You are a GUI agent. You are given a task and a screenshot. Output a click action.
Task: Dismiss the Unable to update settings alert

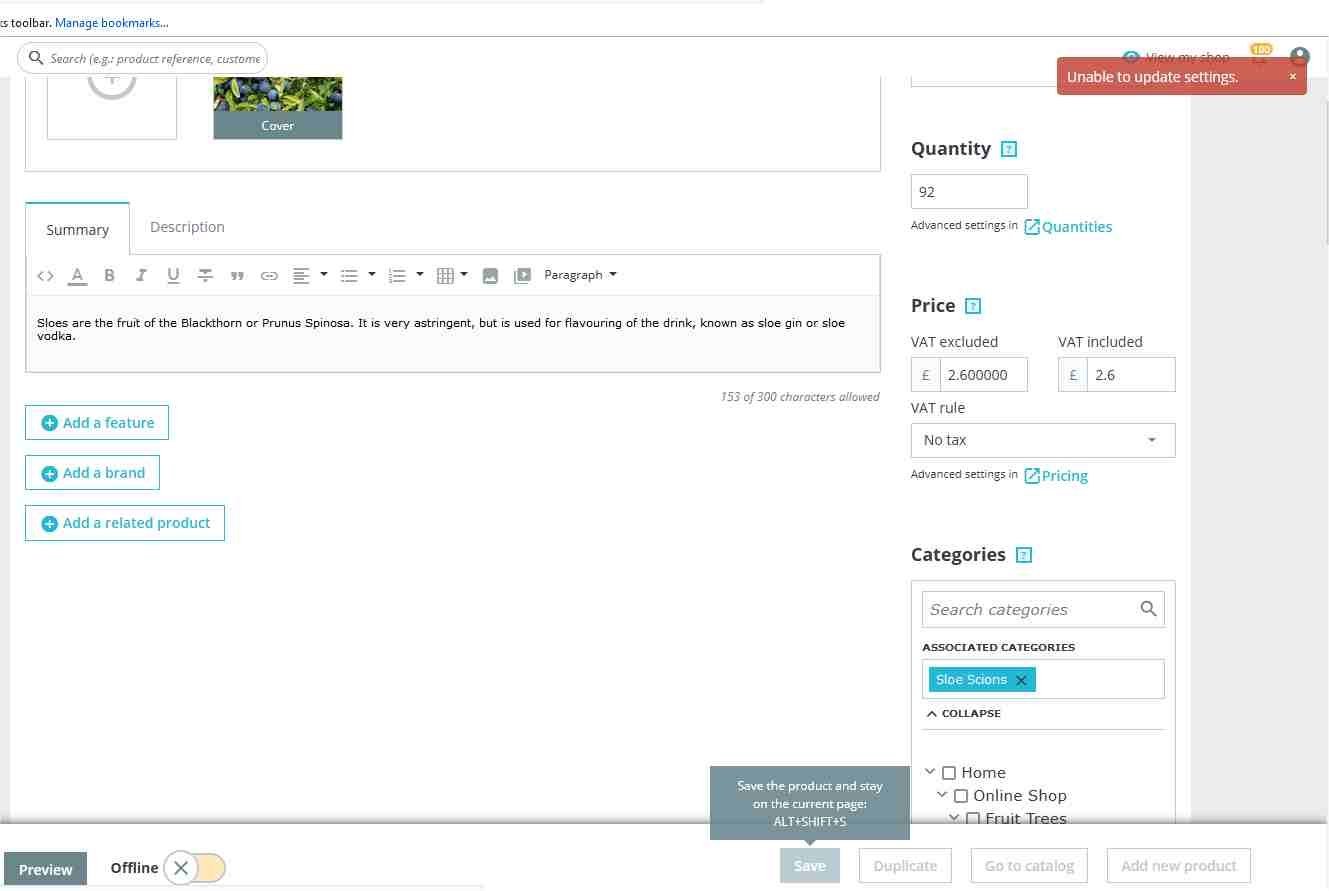pyautogui.click(x=1292, y=77)
